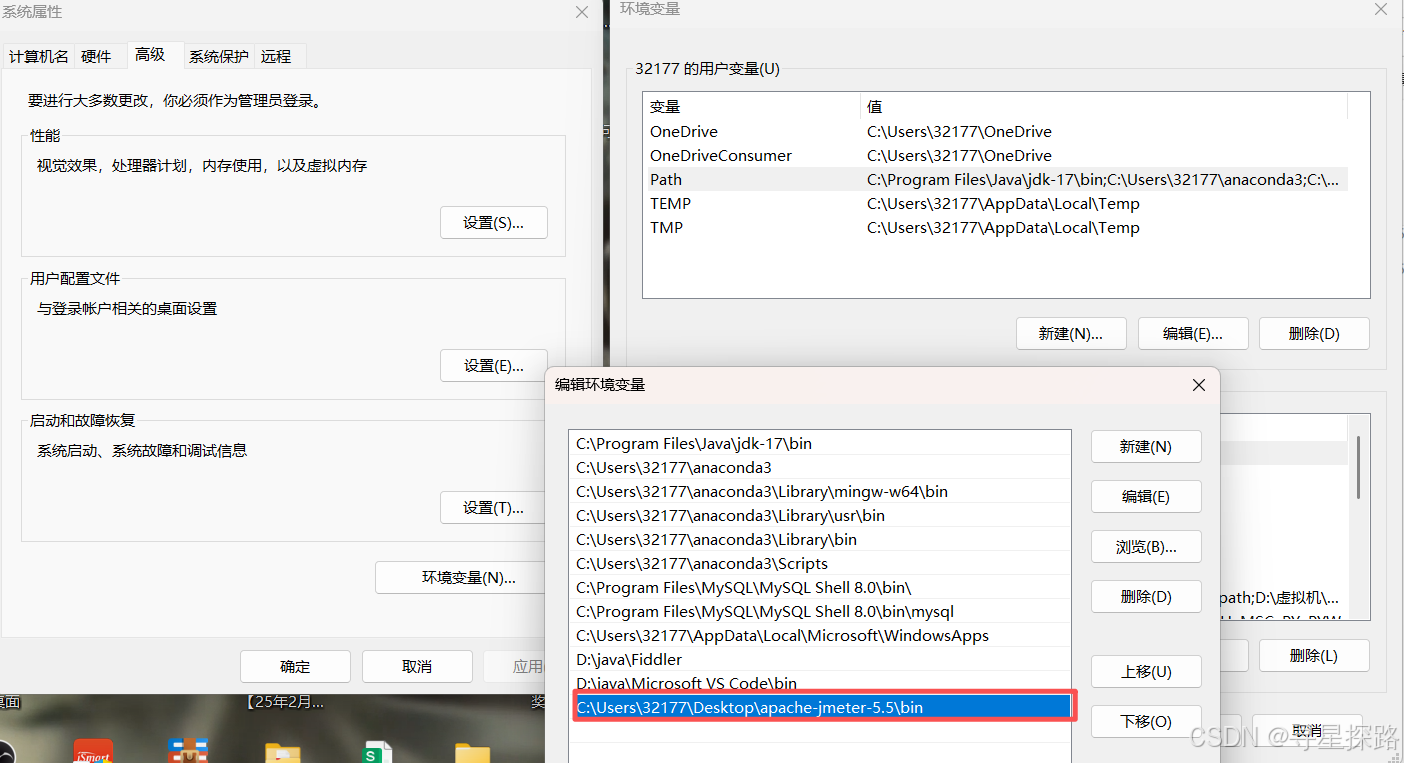Screen dimensions: 1404x763
Task: Click the 值 column header
Action: pyautogui.click(x=1104, y=107)
